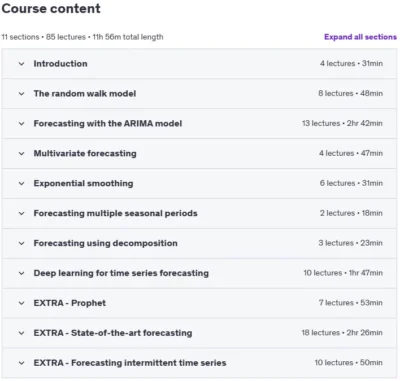
Task: Click chevron next to Forecasting multiple seasonal periods
Action: 22,213
